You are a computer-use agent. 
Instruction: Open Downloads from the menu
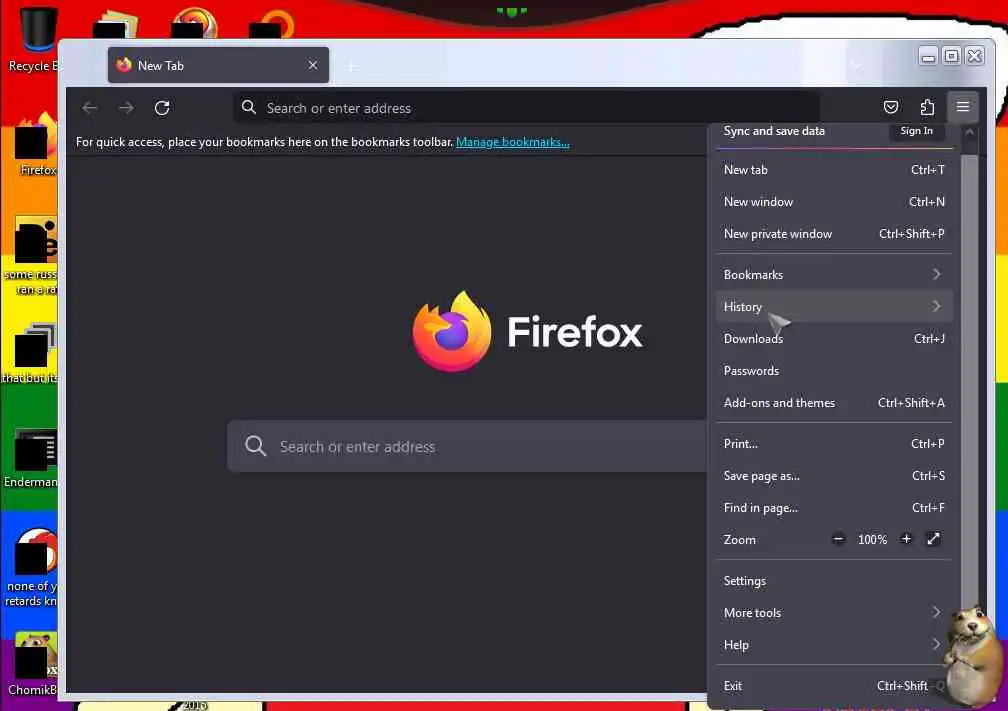click(x=834, y=339)
